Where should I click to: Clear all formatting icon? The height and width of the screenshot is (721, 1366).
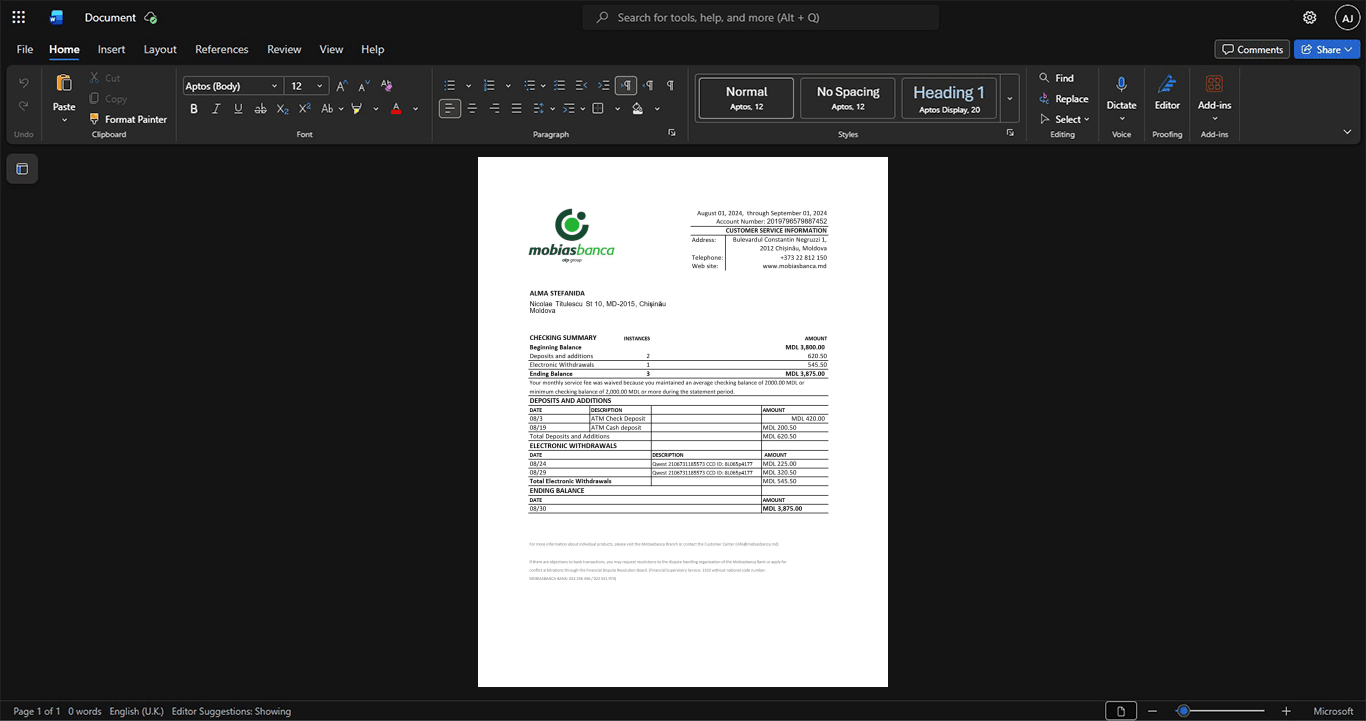[387, 86]
